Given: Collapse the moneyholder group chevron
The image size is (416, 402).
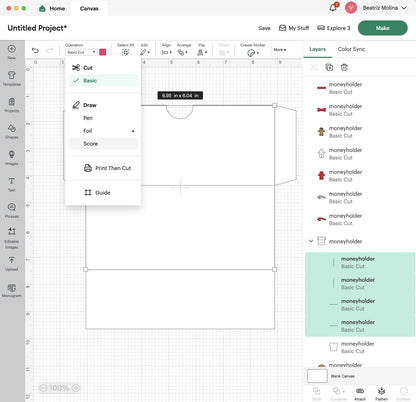Looking at the screenshot, I should point(311,241).
